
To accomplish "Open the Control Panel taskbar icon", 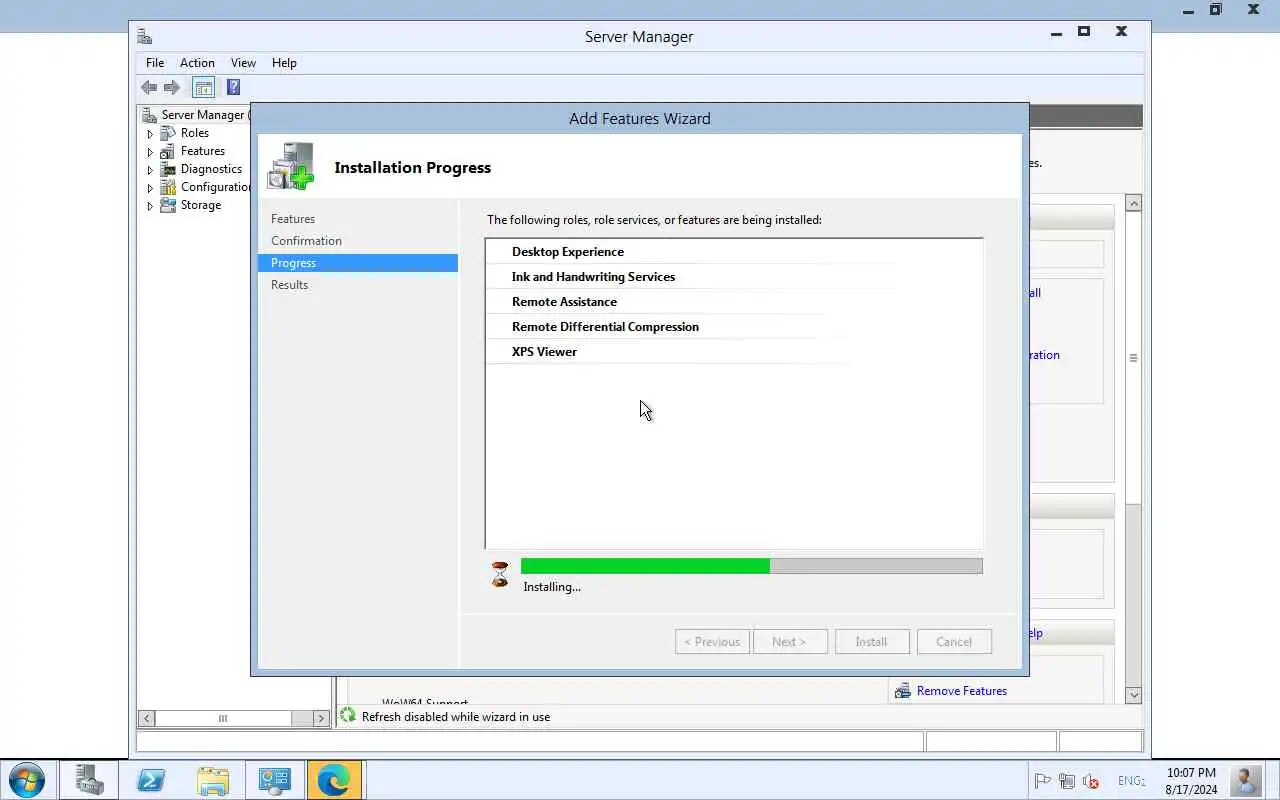I will [274, 780].
